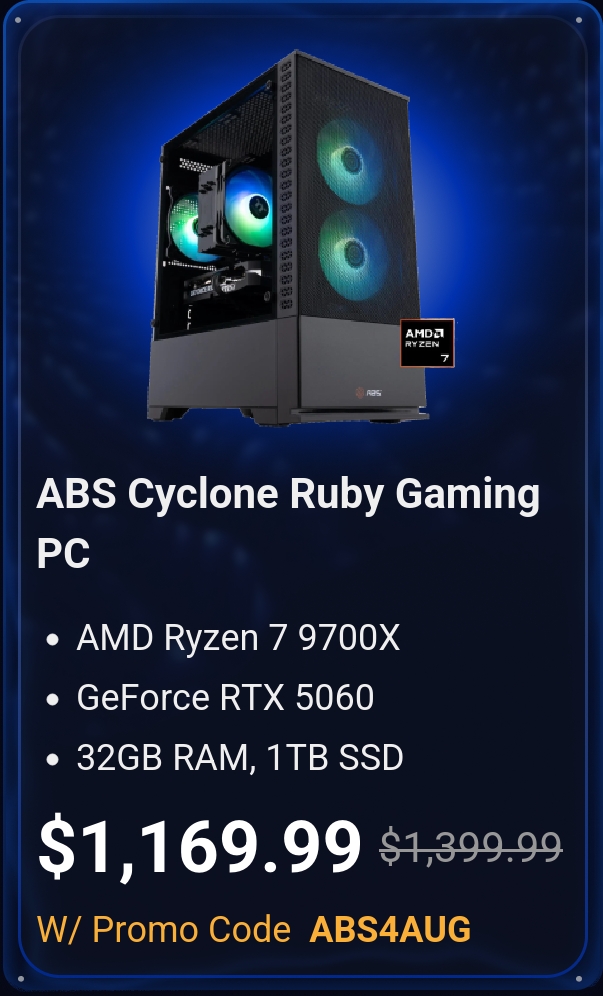Select the ABS4AUG promo code

[x=390, y=929]
